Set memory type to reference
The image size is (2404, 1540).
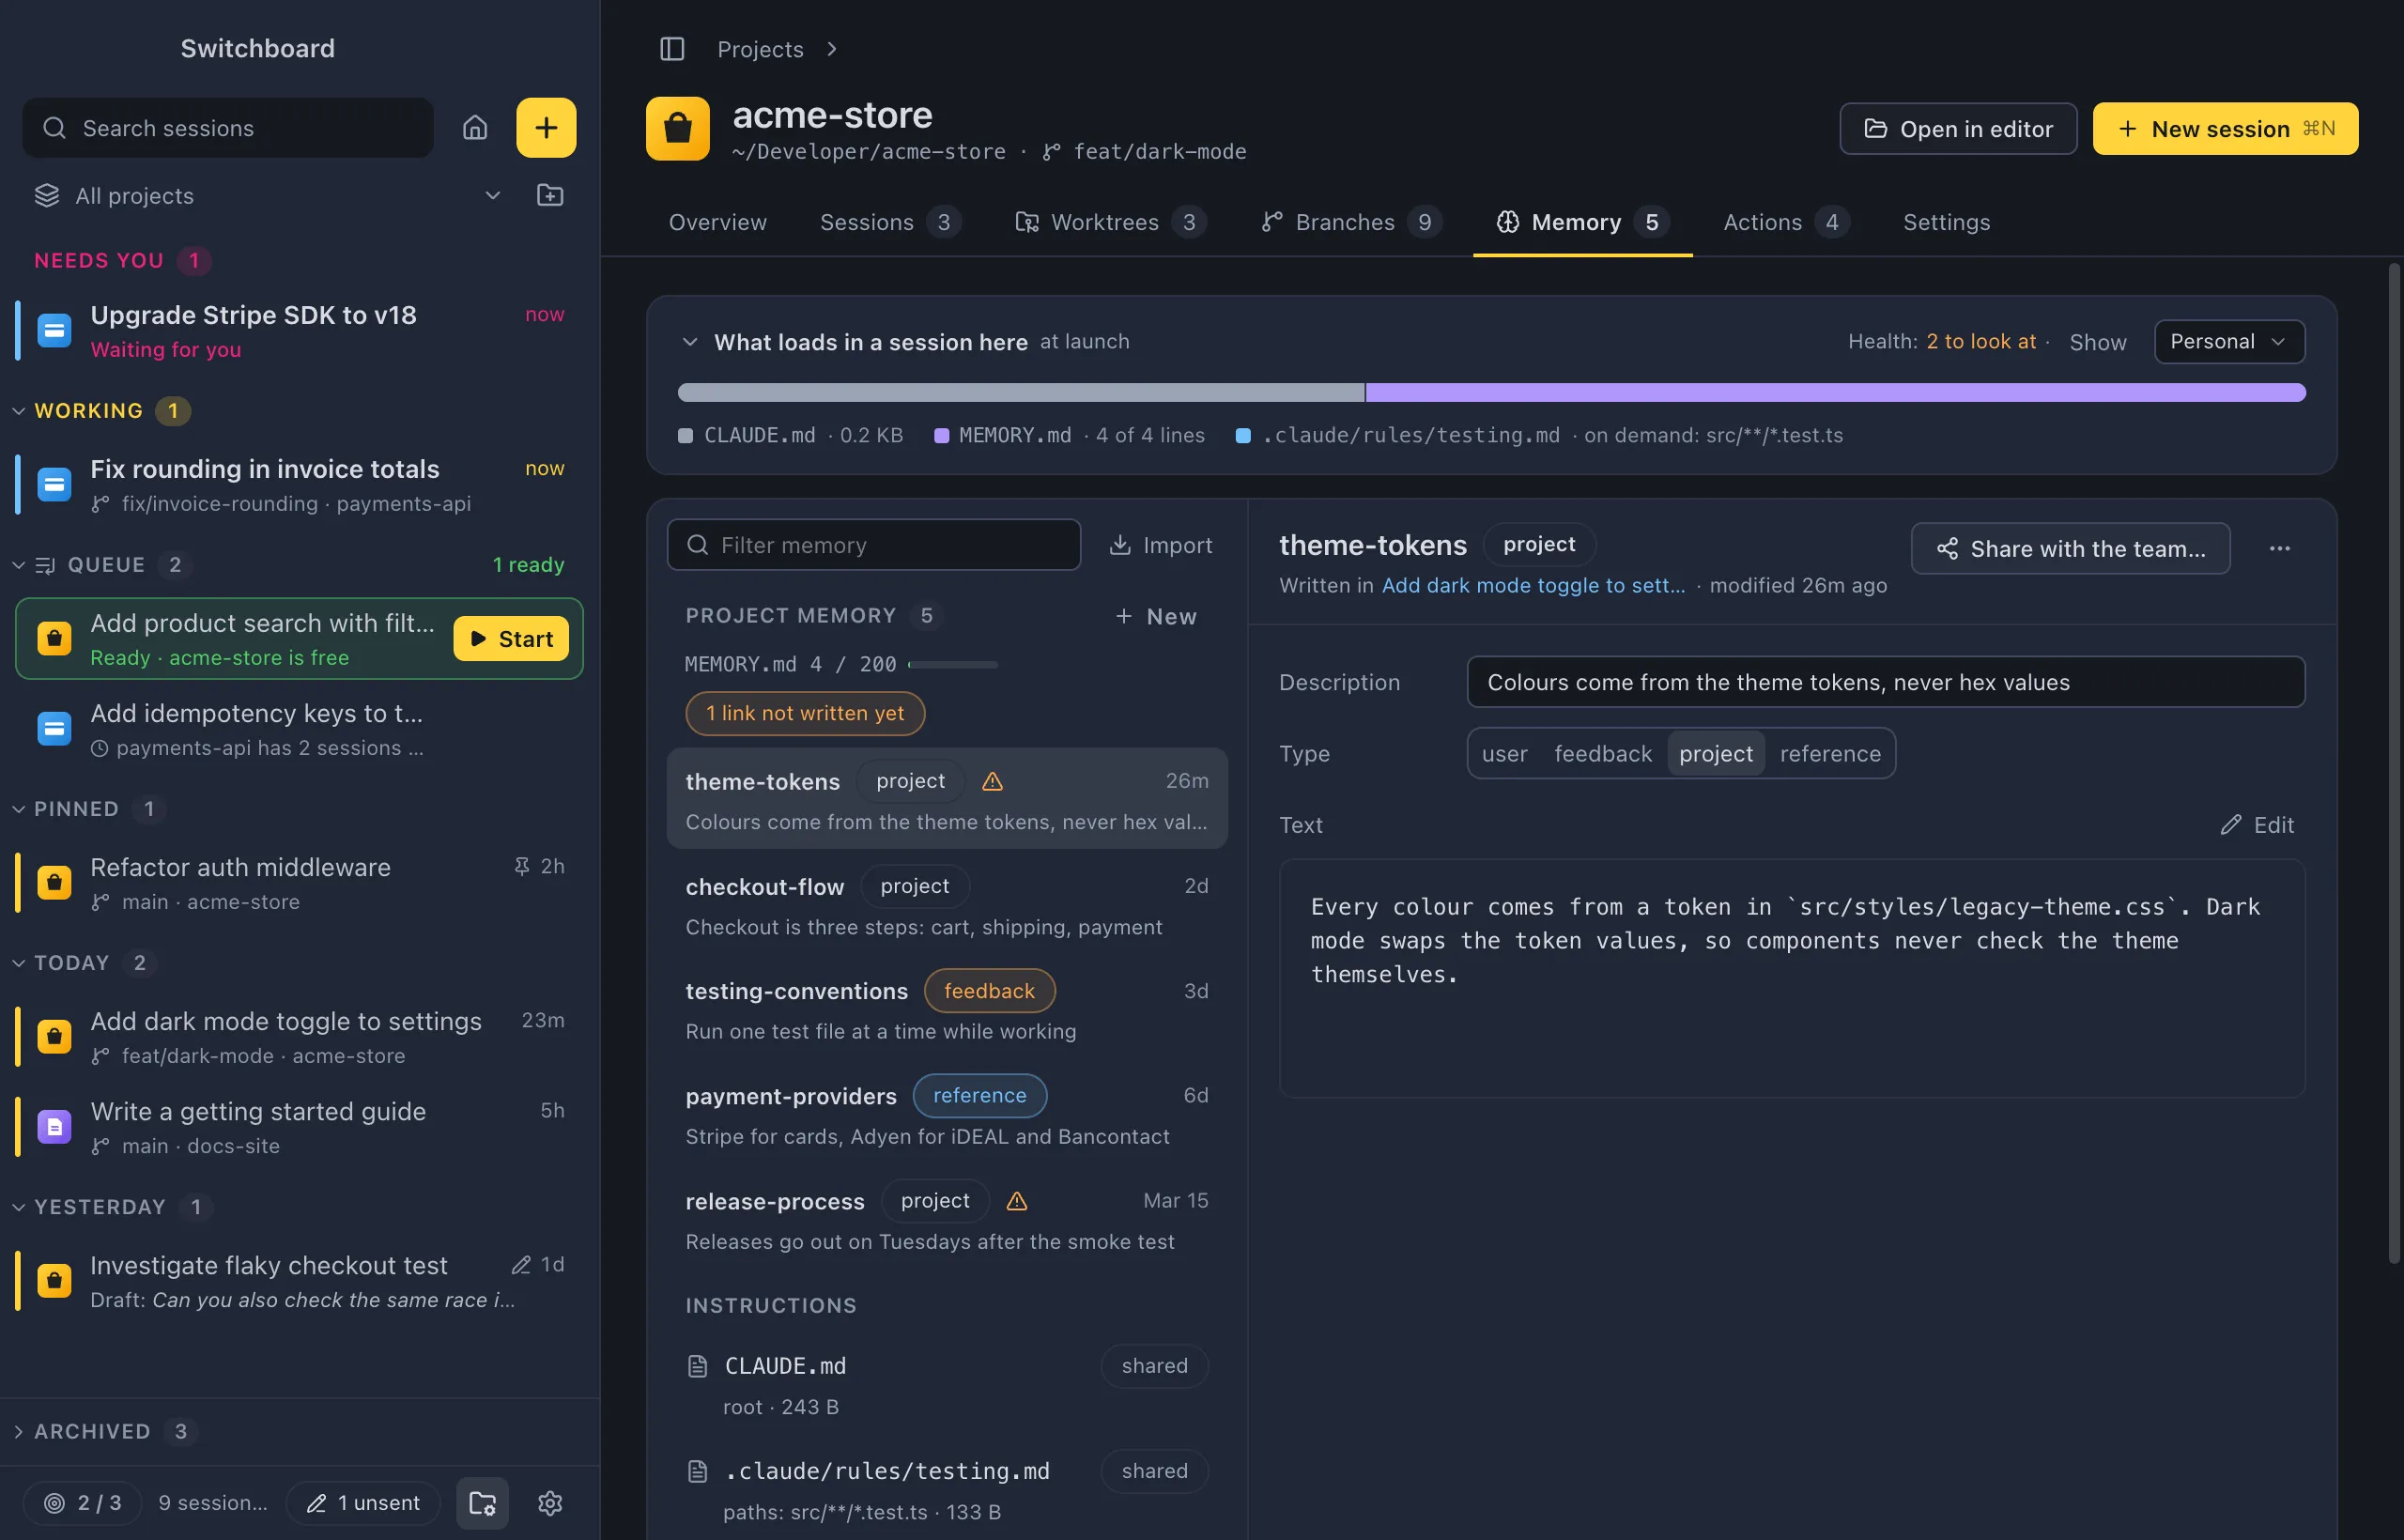1830,753
